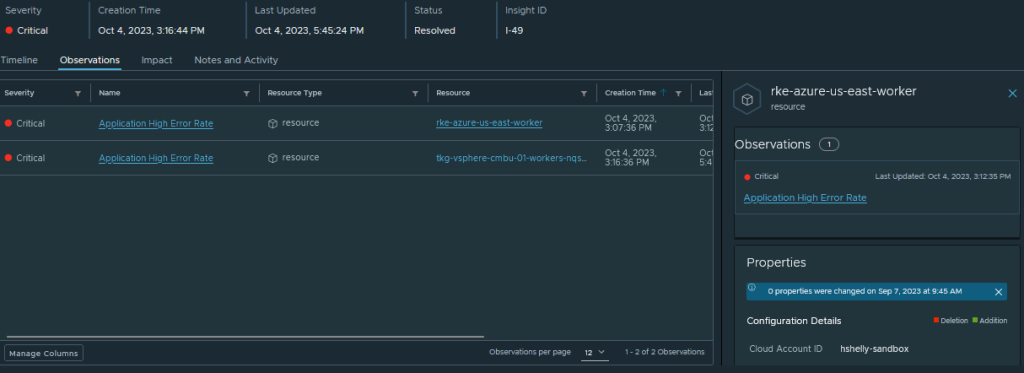Switch to the Timeline tab

[x=19, y=60]
